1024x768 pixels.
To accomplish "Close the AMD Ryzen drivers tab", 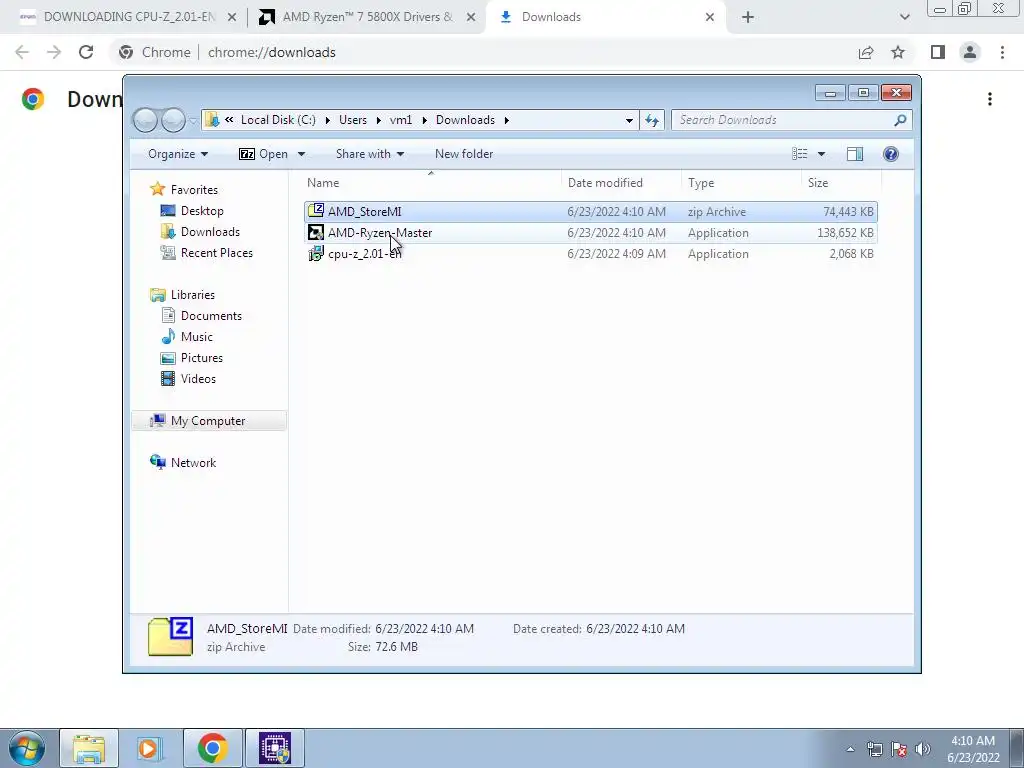I will pyautogui.click(x=471, y=18).
